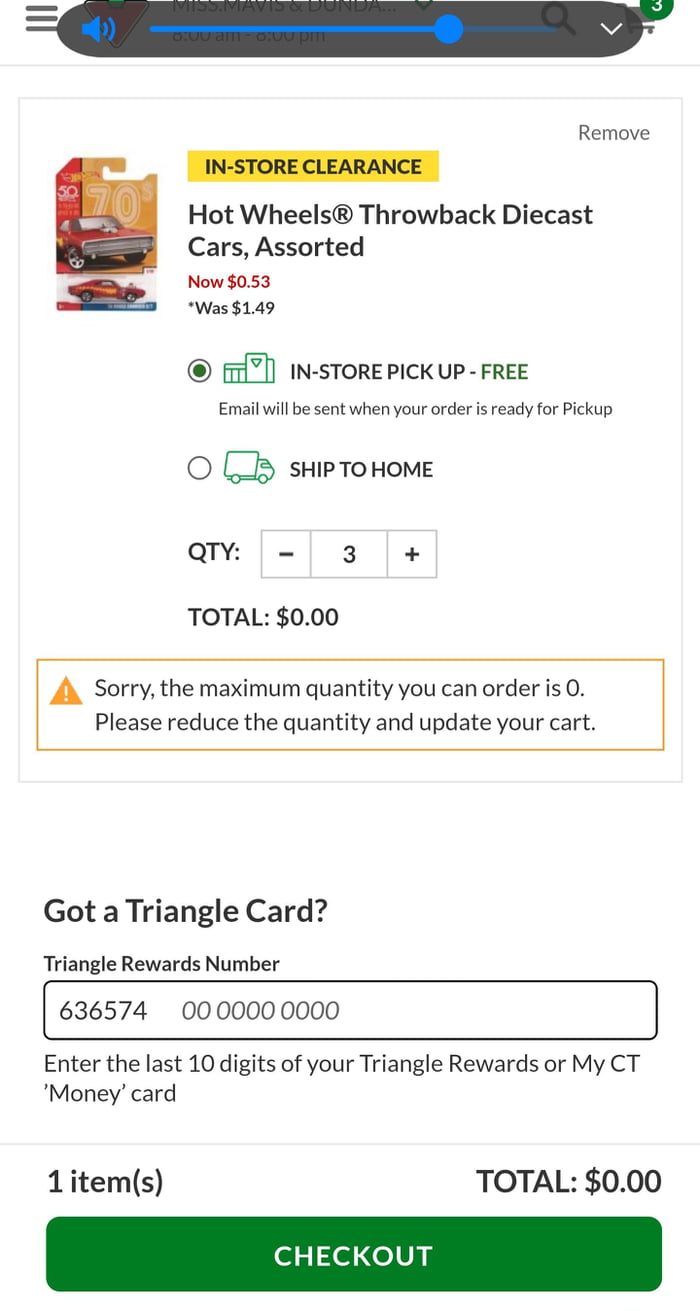Screen dimensions: 700x1311
Task: Expand the volume panel chevron
Action: pyautogui.click(x=611, y=29)
